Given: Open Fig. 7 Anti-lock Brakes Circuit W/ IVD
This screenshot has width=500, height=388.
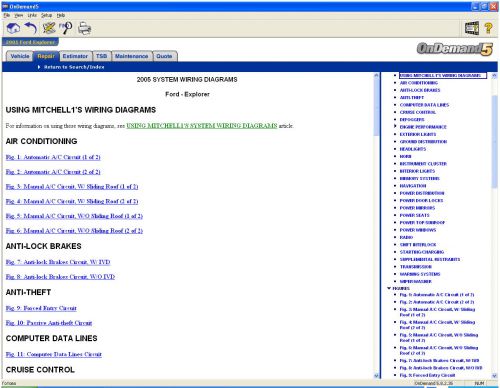Looking at the screenshot, I should [58, 262].
